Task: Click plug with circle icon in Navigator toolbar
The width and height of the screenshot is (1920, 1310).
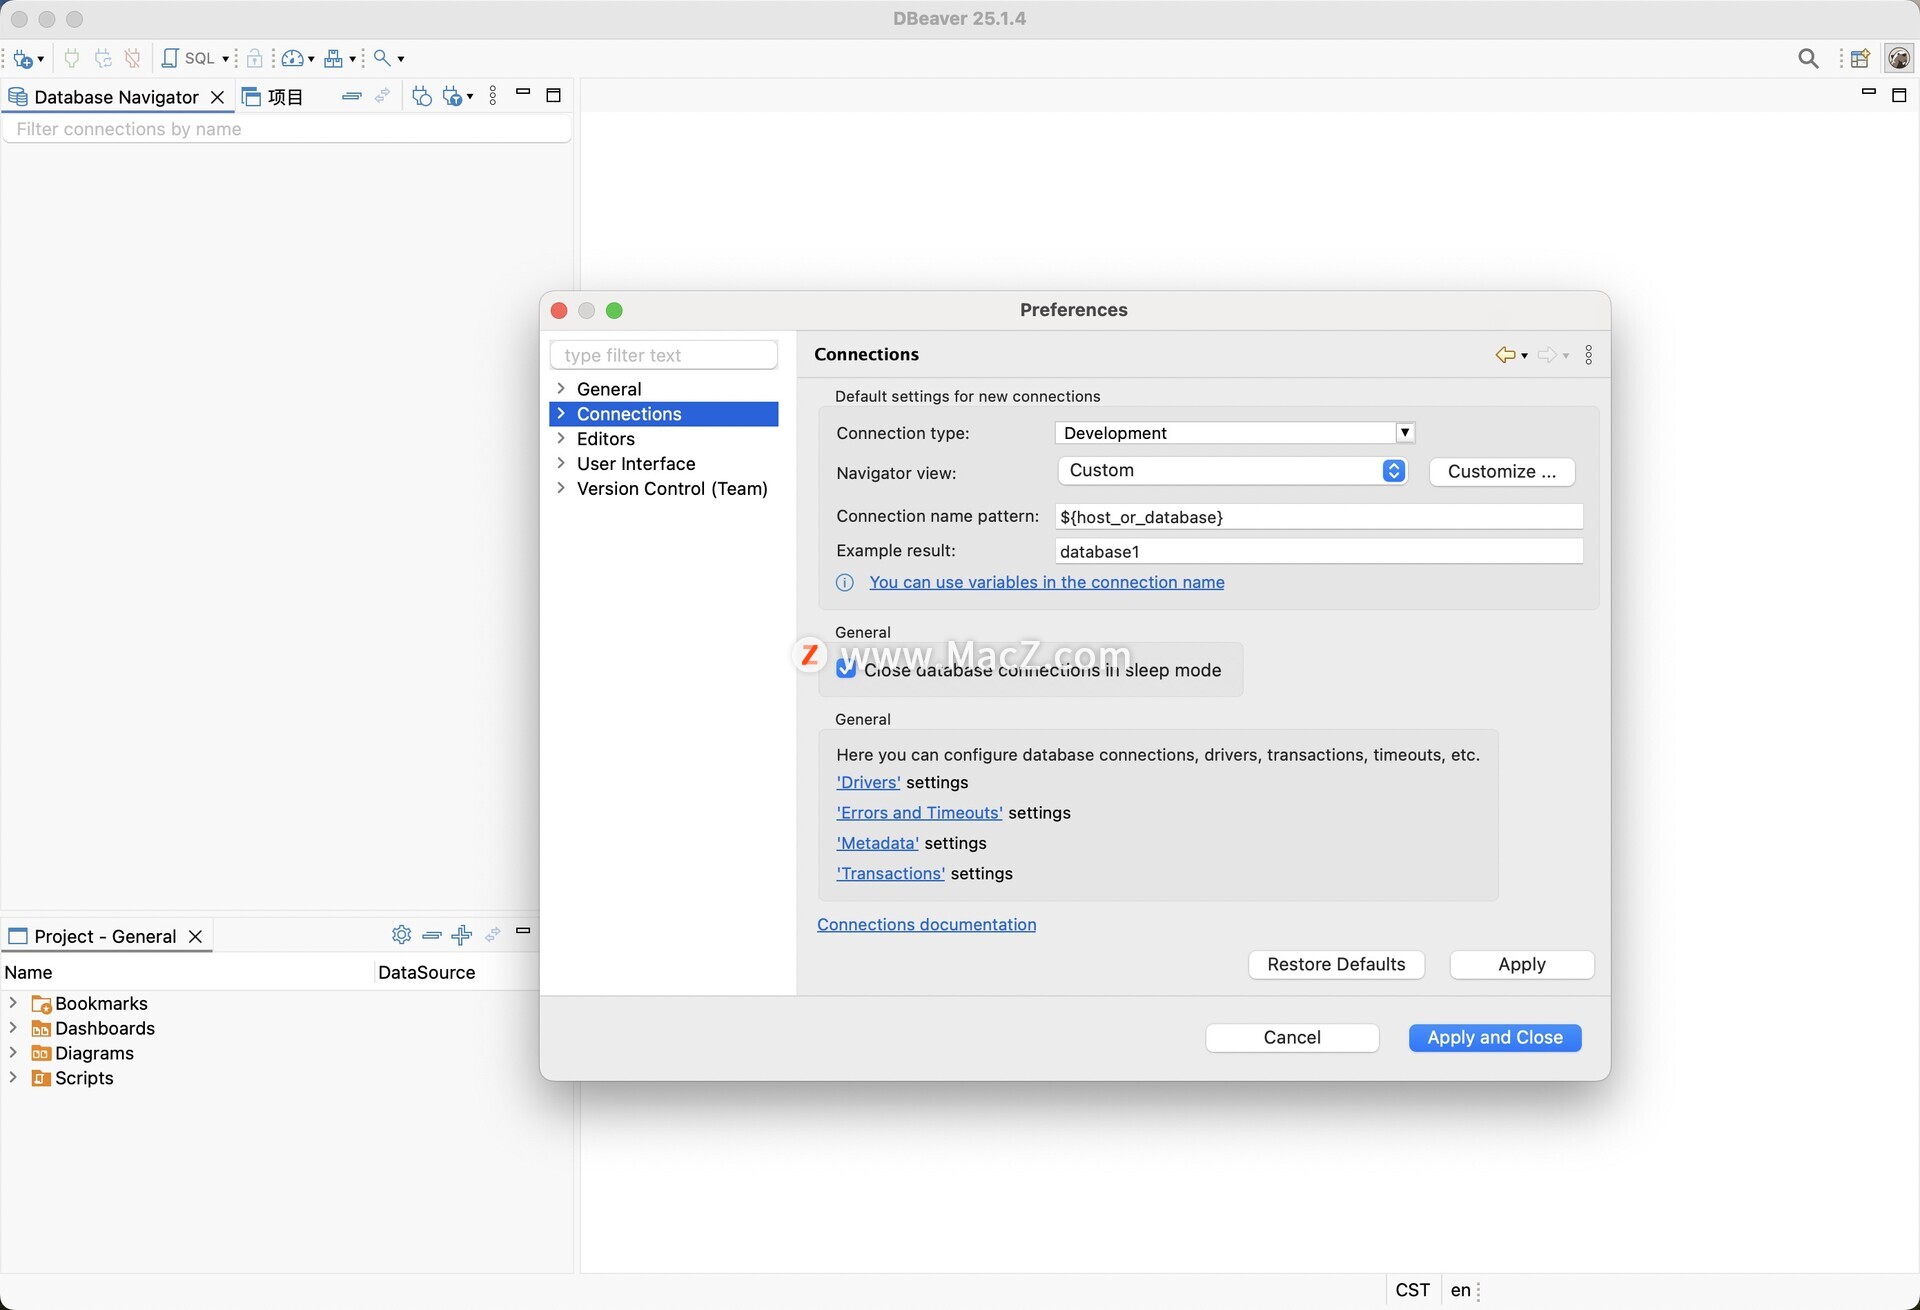Action: 421,96
